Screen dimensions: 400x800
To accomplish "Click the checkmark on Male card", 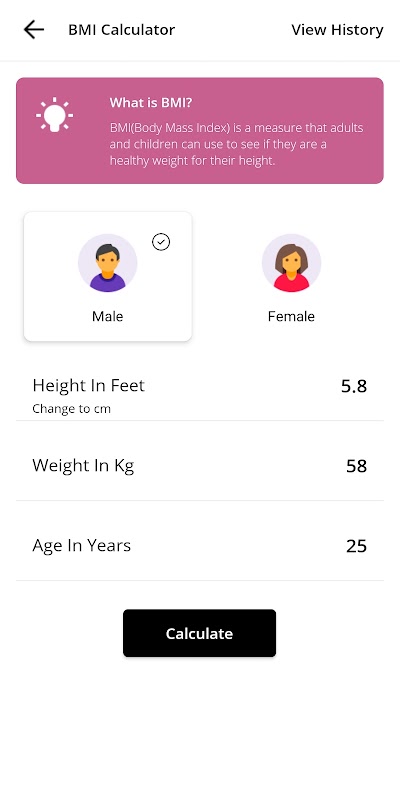I will click(161, 242).
